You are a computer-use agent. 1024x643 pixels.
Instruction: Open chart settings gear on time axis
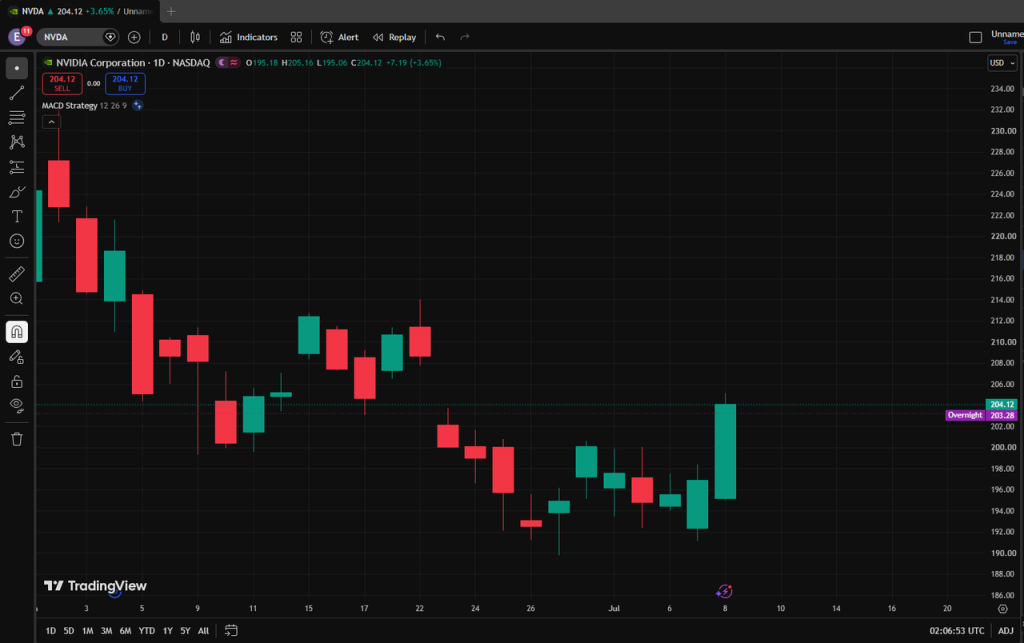(x=1003, y=608)
